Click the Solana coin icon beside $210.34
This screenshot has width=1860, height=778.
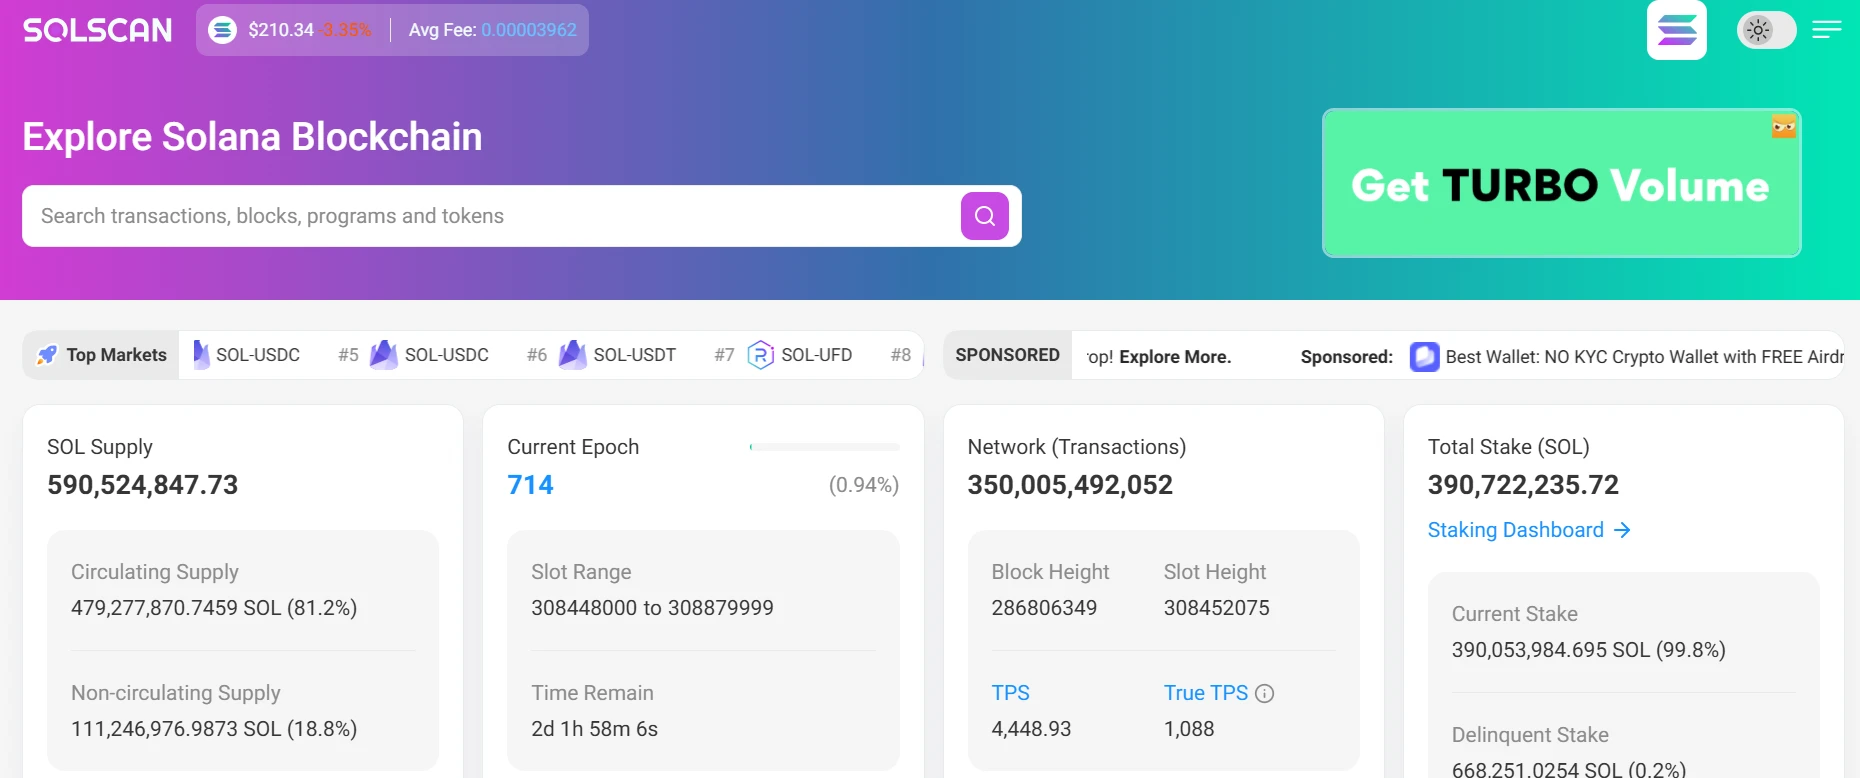(222, 30)
